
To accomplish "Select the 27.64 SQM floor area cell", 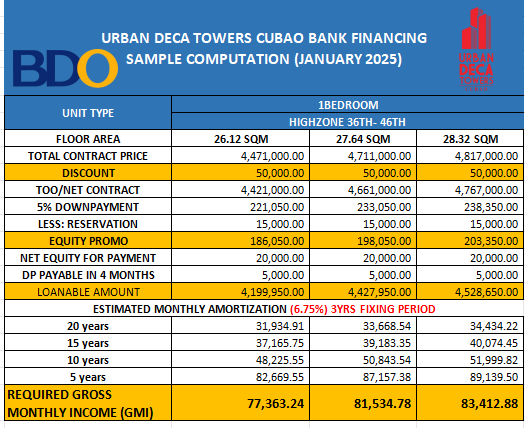I will point(363,139).
